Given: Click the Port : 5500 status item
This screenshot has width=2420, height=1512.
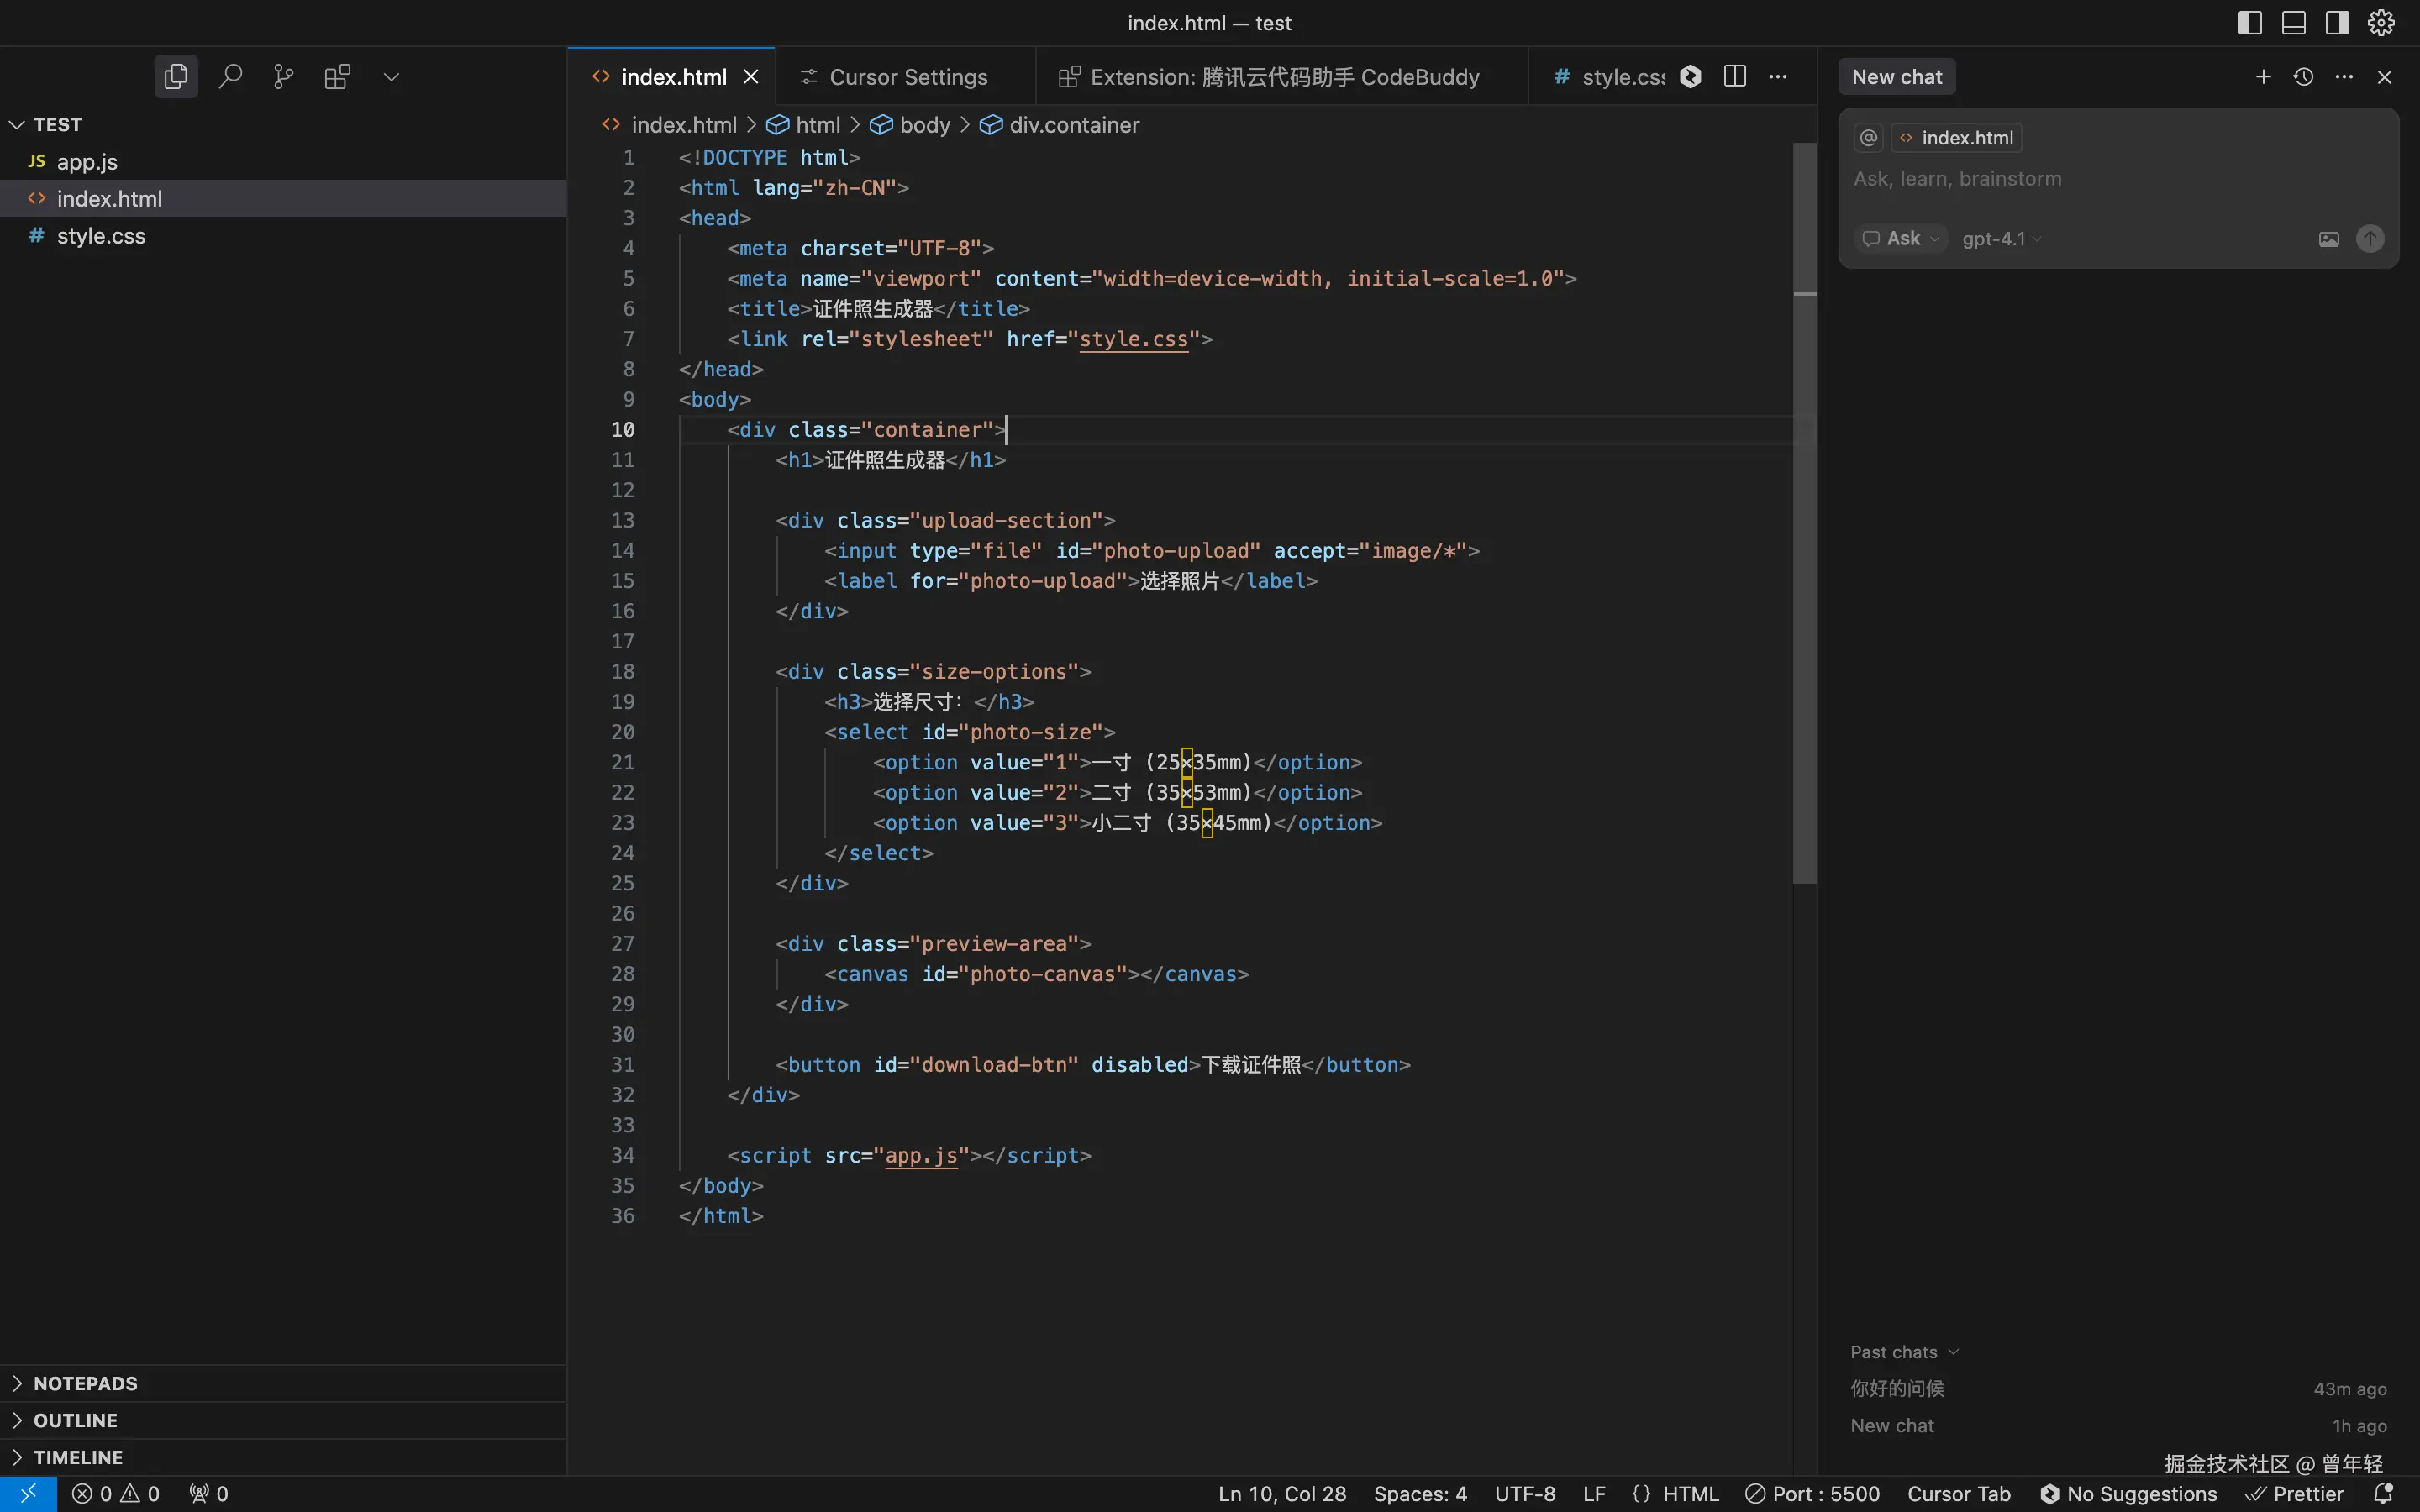Looking at the screenshot, I should [x=1813, y=1493].
